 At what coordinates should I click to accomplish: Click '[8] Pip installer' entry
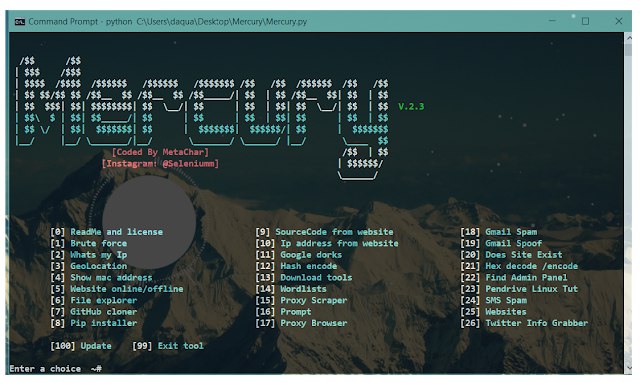(x=93, y=323)
